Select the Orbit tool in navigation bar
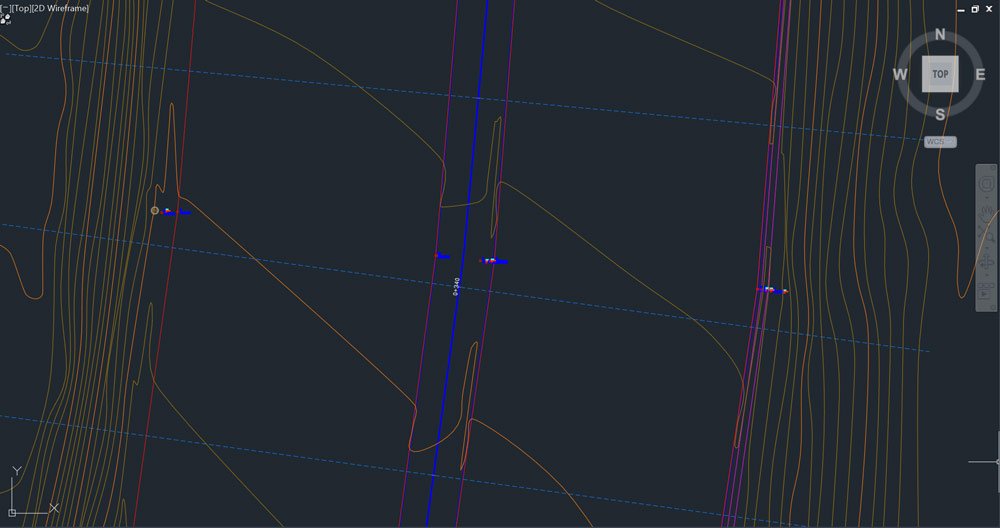The width and height of the screenshot is (1000, 528). click(986, 264)
